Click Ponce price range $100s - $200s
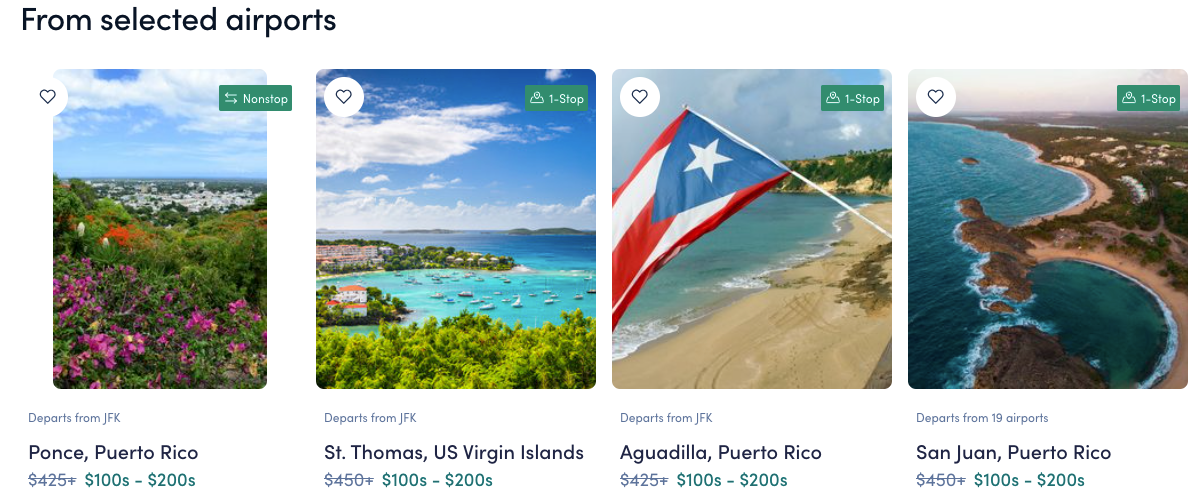 click(x=140, y=480)
